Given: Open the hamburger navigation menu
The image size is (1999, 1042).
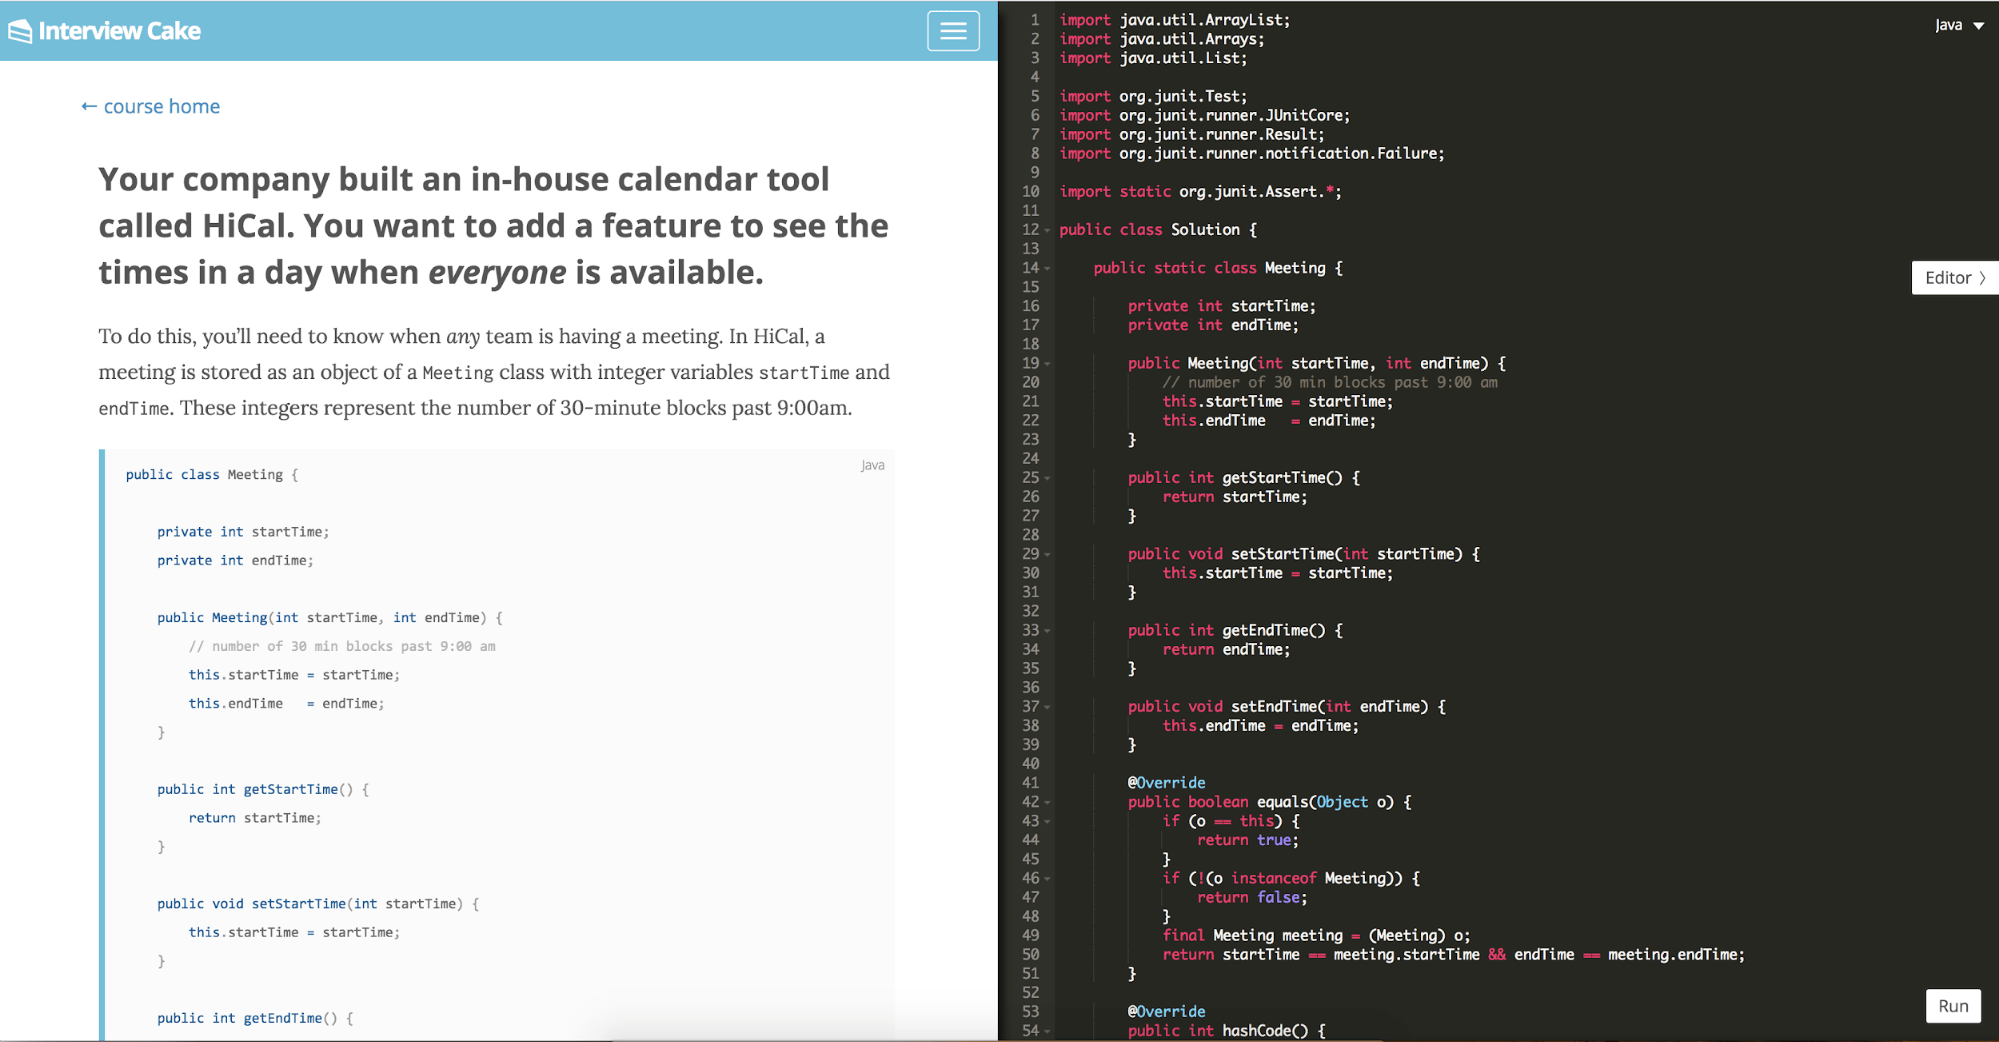Looking at the screenshot, I should coord(952,32).
